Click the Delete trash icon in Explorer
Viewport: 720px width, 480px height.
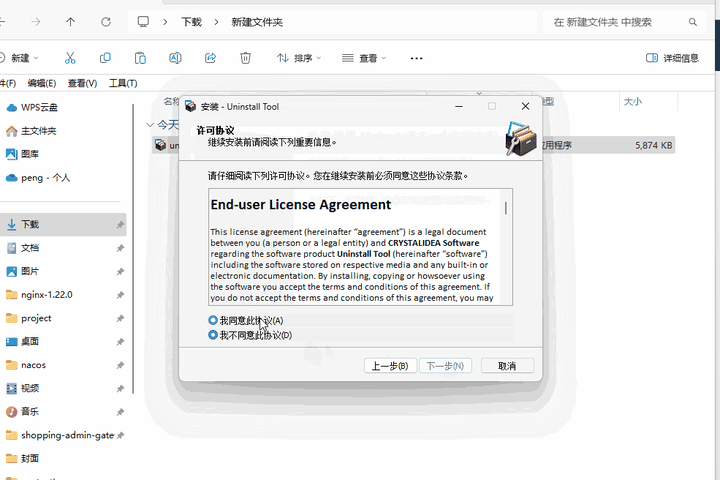click(x=246, y=58)
